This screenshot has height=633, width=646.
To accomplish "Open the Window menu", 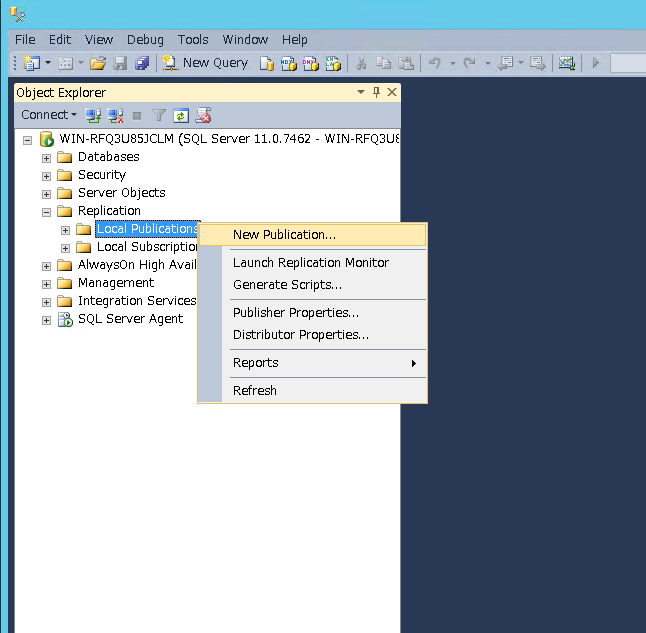I will click(245, 40).
